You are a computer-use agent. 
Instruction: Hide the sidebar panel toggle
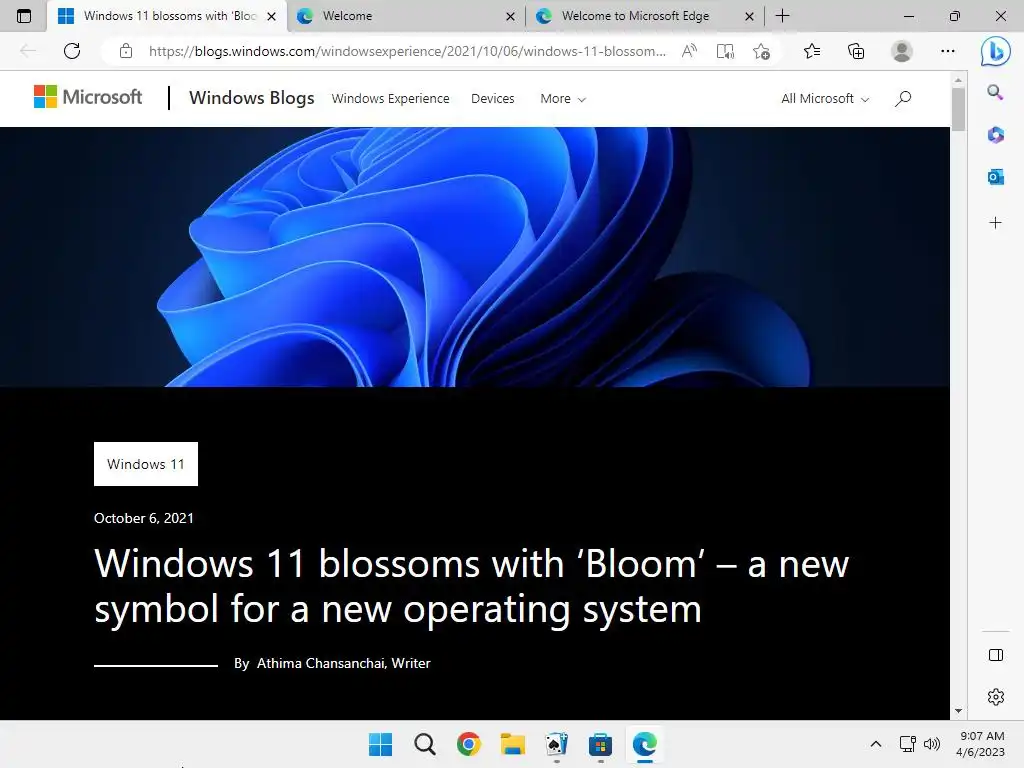pyautogui.click(x=996, y=655)
